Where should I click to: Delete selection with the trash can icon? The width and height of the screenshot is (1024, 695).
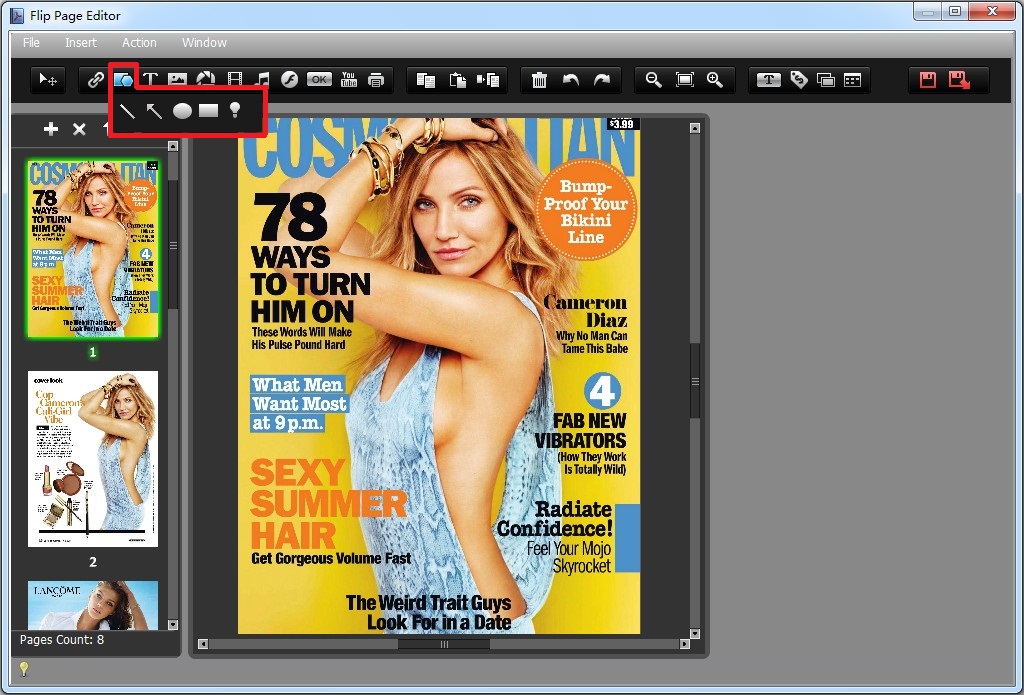(539, 80)
